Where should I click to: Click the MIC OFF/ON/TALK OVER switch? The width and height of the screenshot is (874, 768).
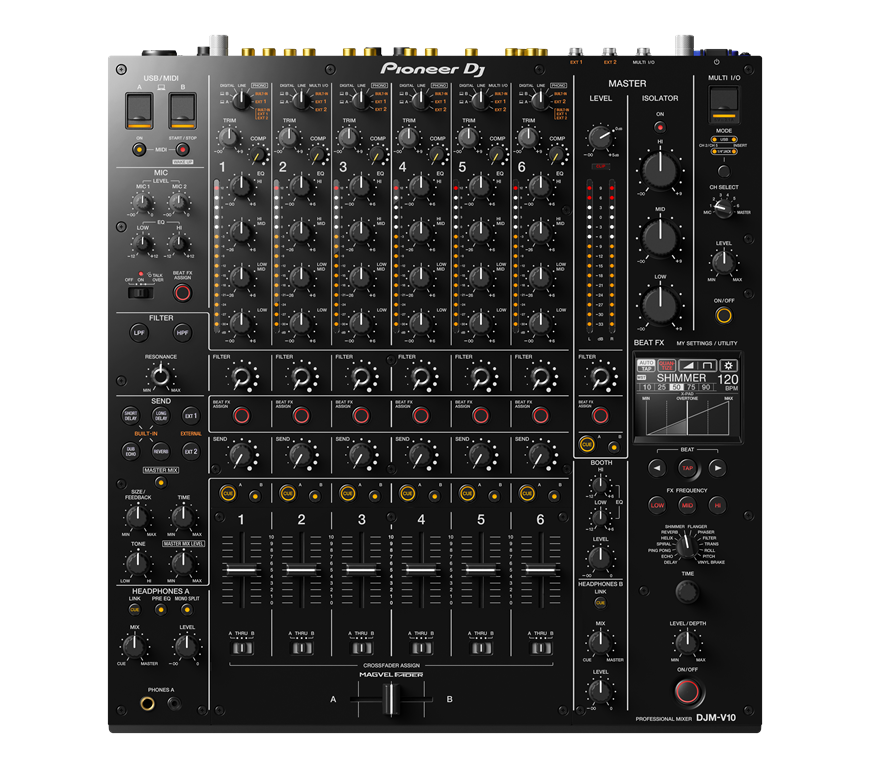tap(140, 293)
